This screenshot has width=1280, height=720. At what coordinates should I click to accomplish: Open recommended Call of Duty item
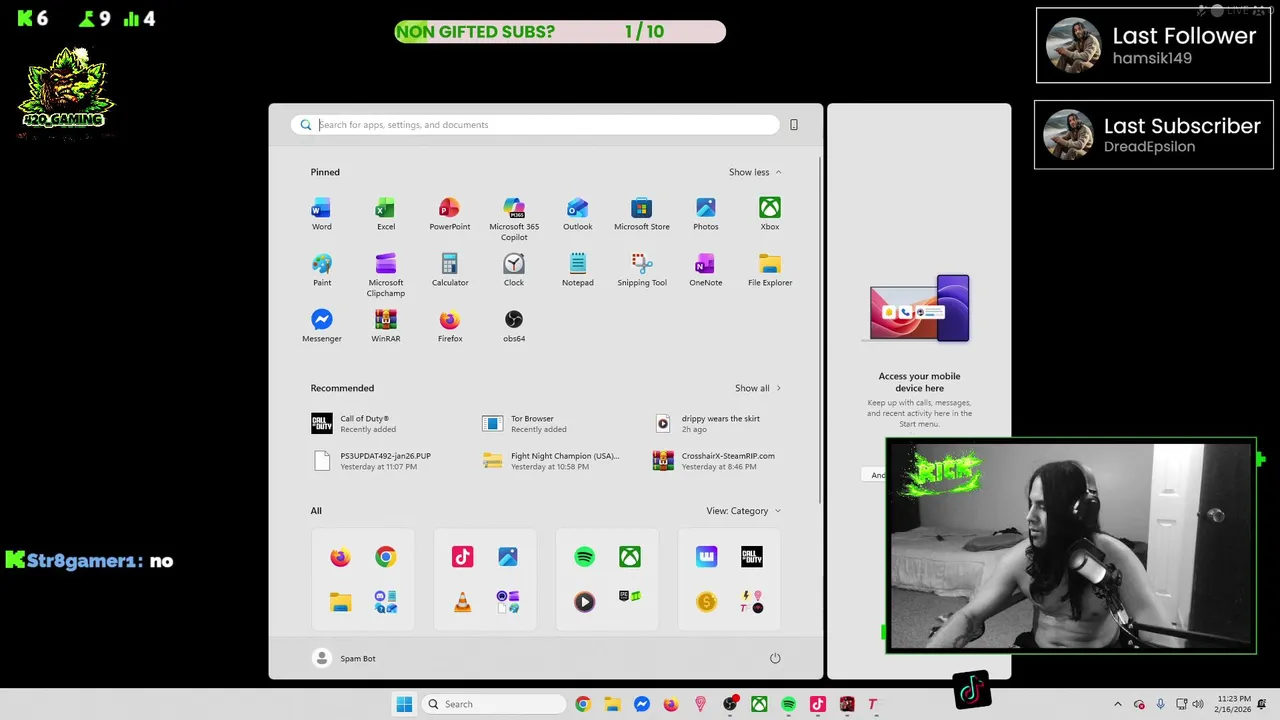(355, 424)
